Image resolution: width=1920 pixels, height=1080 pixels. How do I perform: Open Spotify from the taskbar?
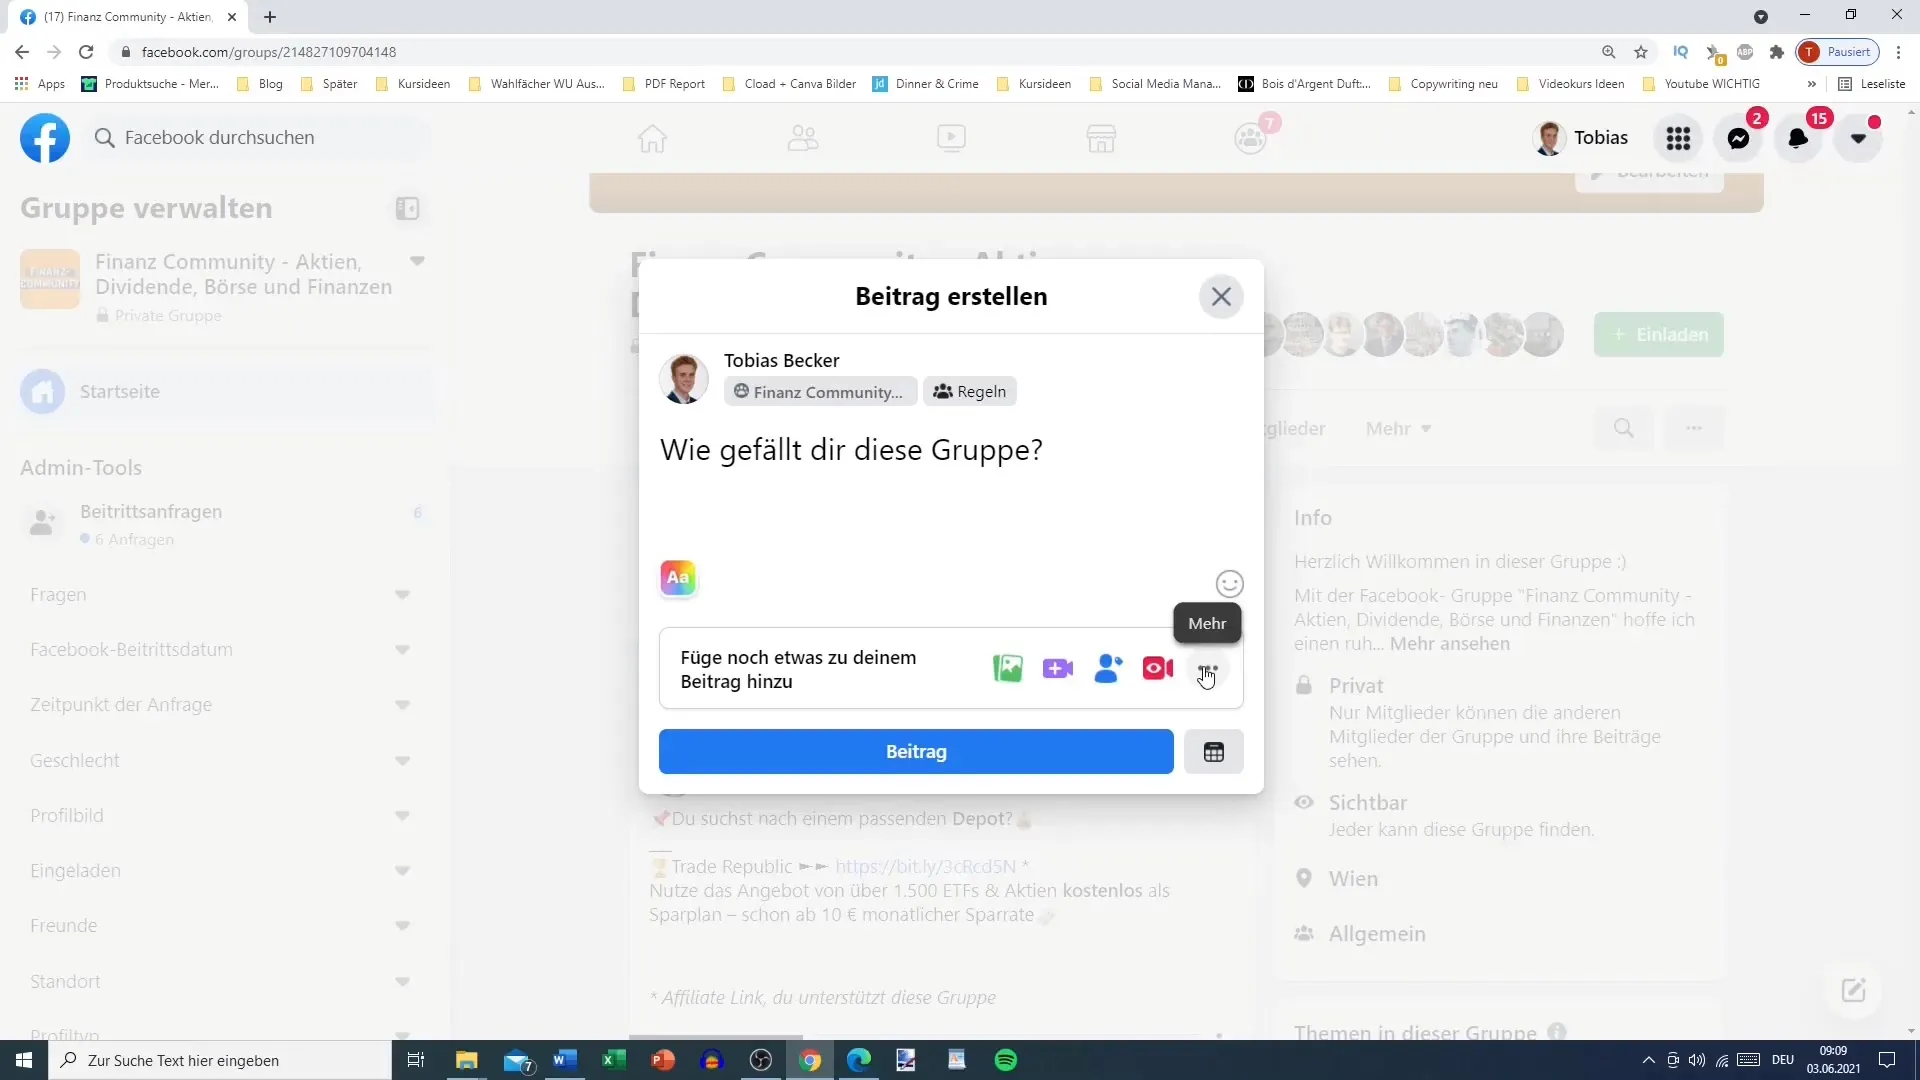point(1006,1060)
